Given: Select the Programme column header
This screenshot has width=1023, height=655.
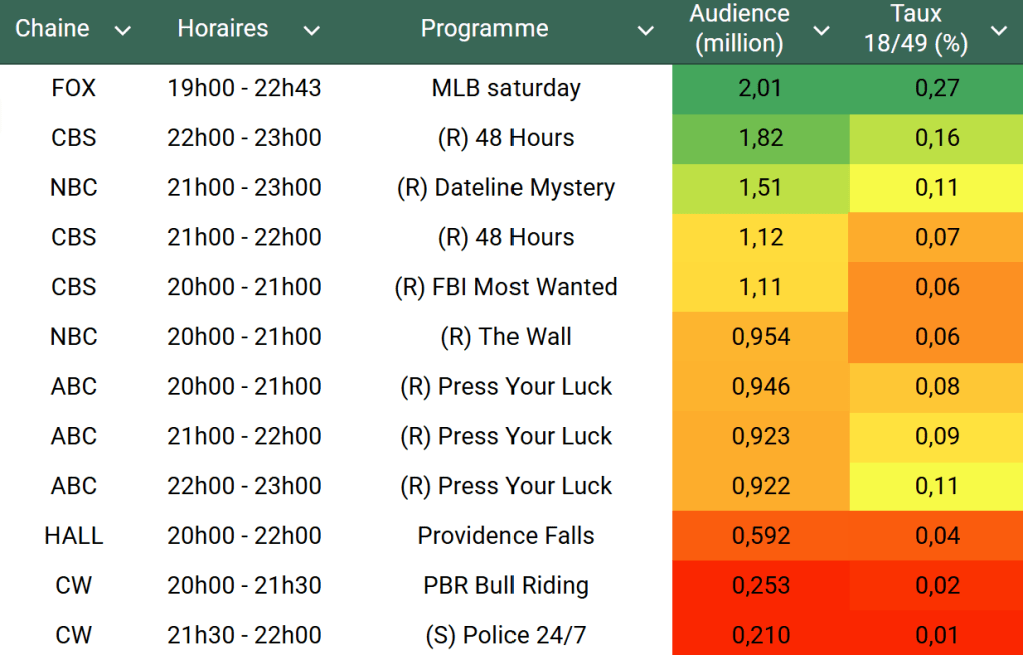Looking at the screenshot, I should 484,29.
